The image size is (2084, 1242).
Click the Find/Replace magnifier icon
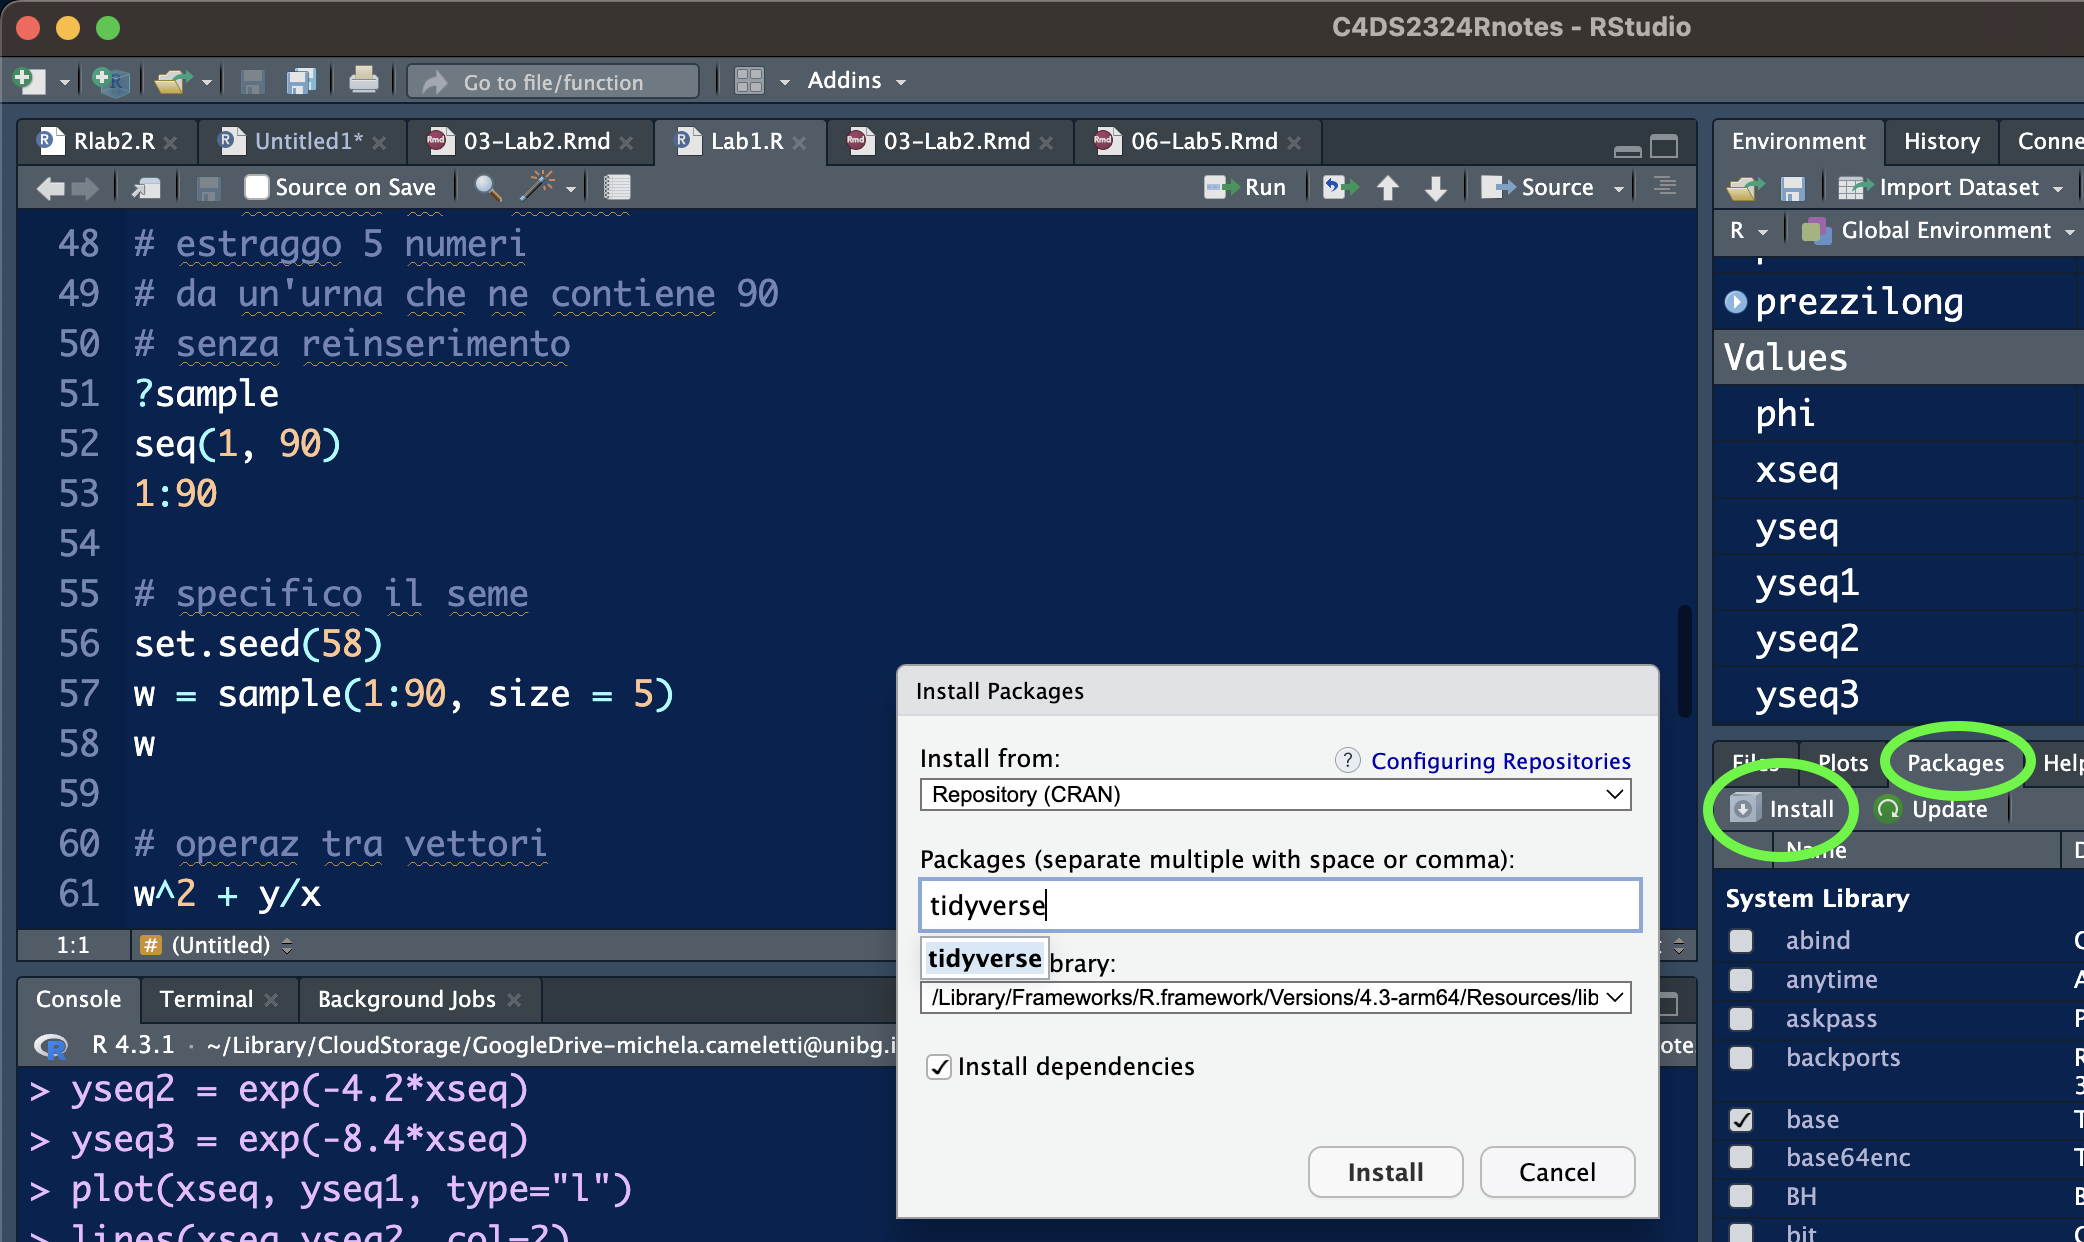(488, 187)
